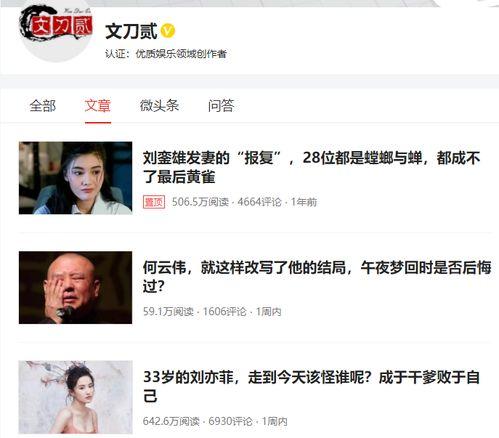Click the bald man wiping eye thumbnail
The image size is (499, 438).
coord(76,287)
